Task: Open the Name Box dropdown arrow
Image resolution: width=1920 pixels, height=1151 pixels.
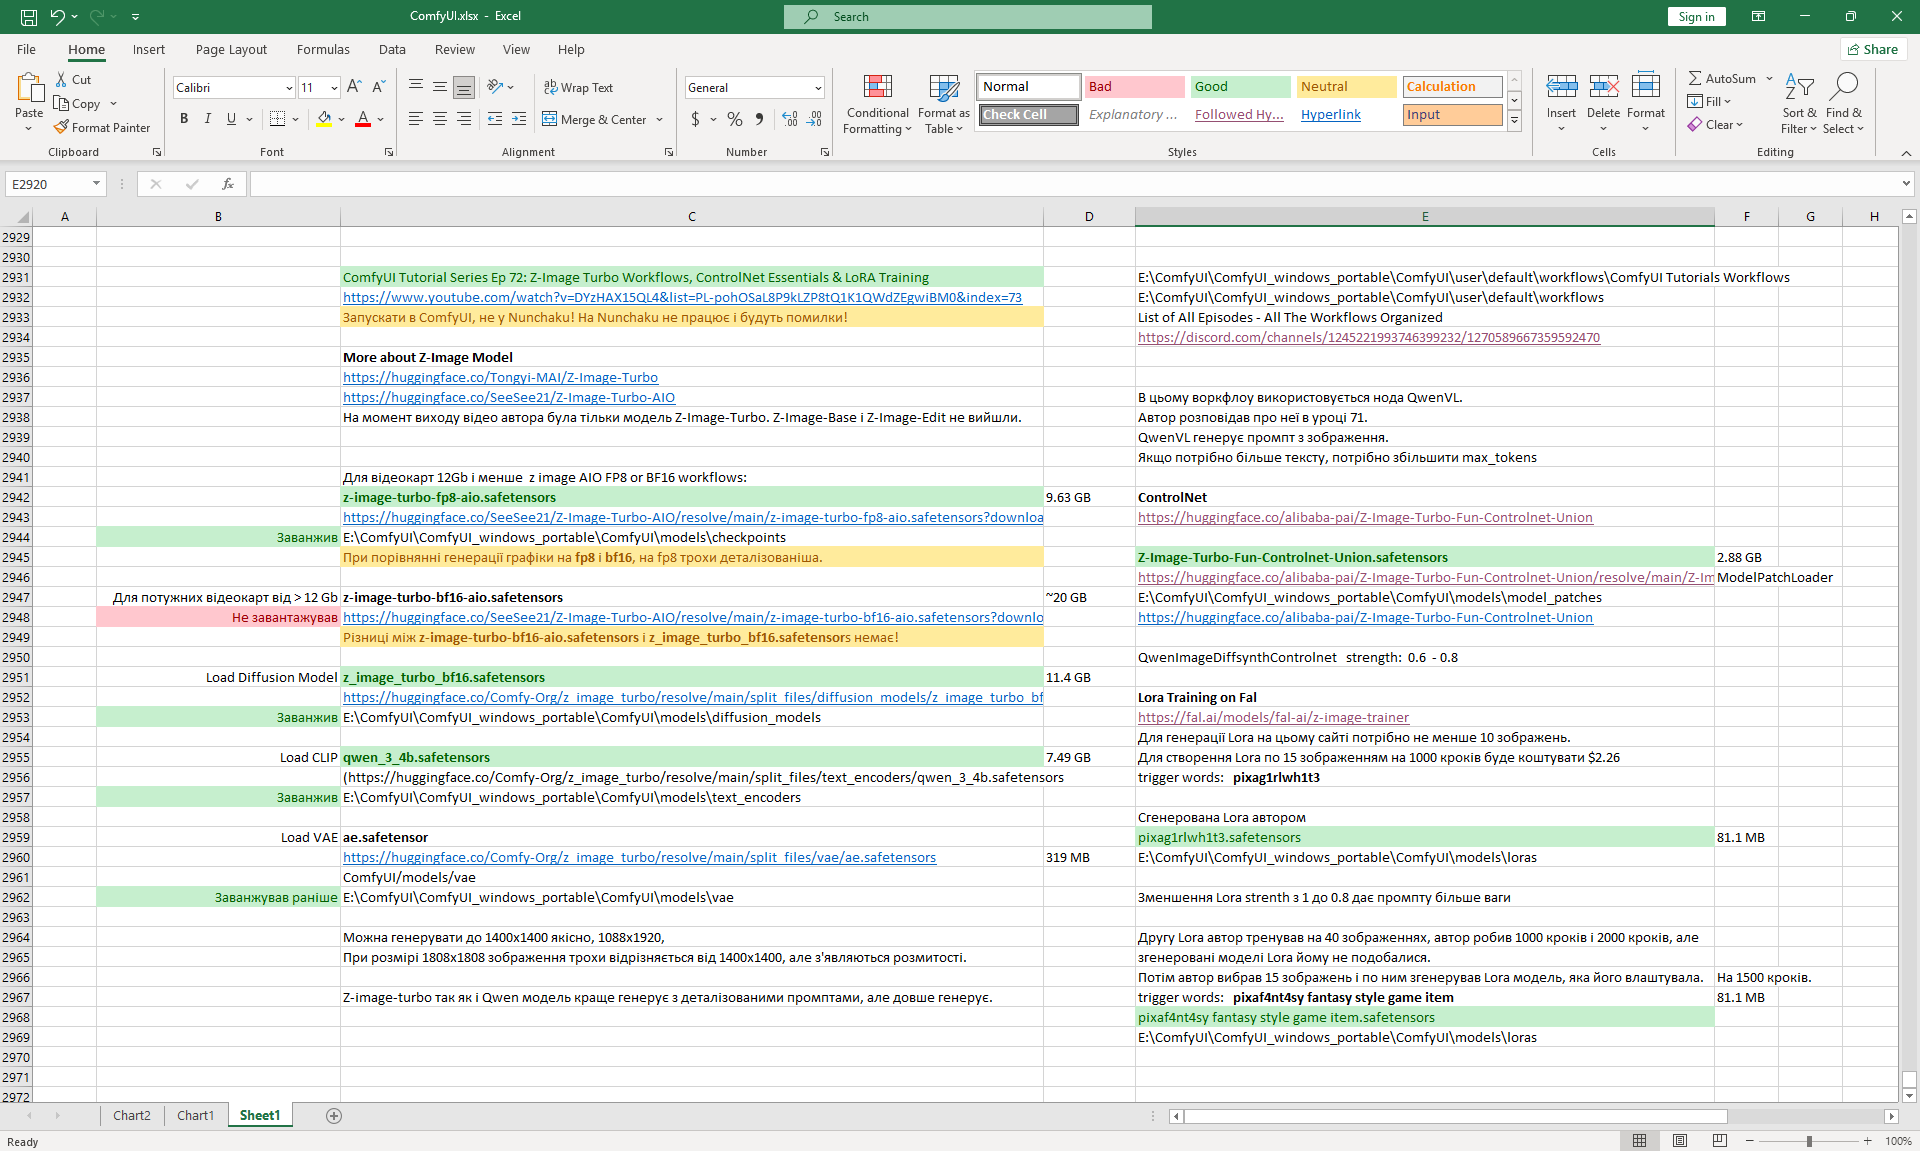Action: [x=96, y=184]
